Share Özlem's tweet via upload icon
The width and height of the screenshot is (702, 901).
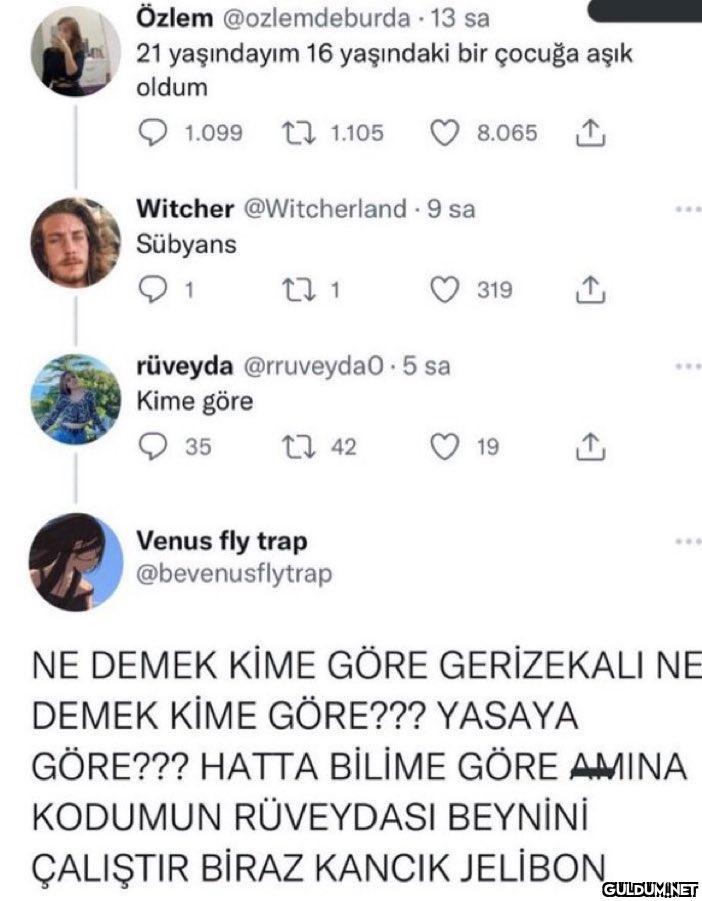[591, 133]
